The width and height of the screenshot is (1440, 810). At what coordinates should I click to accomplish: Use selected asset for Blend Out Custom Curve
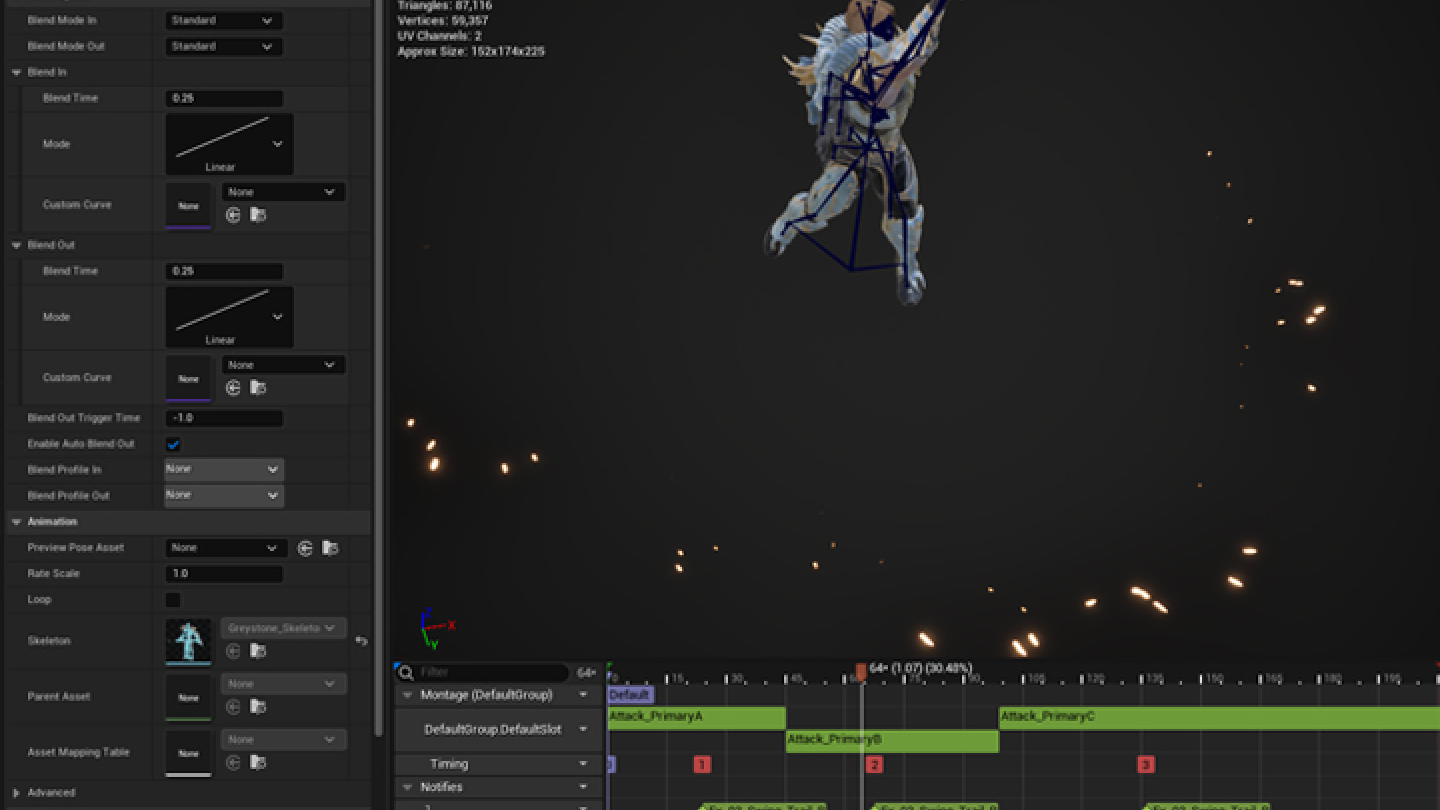pyautogui.click(x=233, y=388)
